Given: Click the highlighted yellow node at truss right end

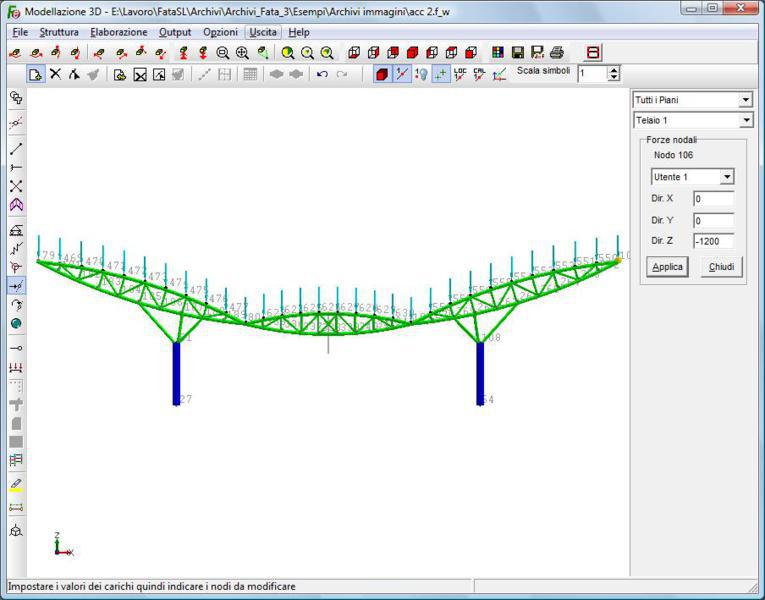Looking at the screenshot, I should coord(618,260).
